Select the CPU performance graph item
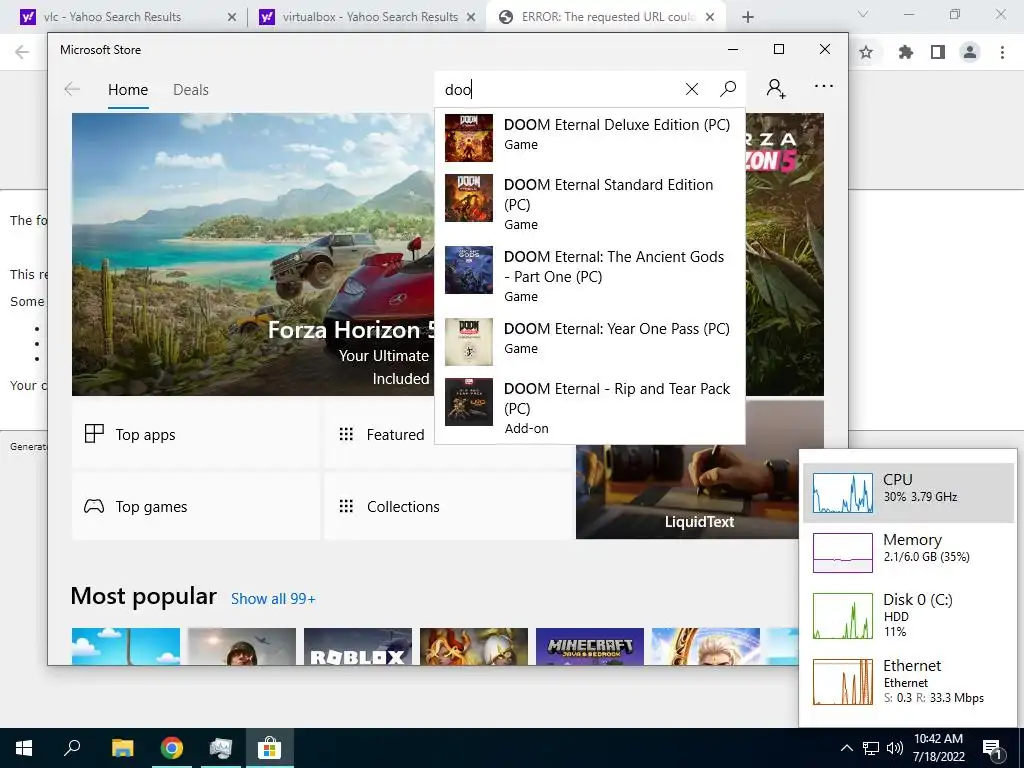 [x=908, y=492]
